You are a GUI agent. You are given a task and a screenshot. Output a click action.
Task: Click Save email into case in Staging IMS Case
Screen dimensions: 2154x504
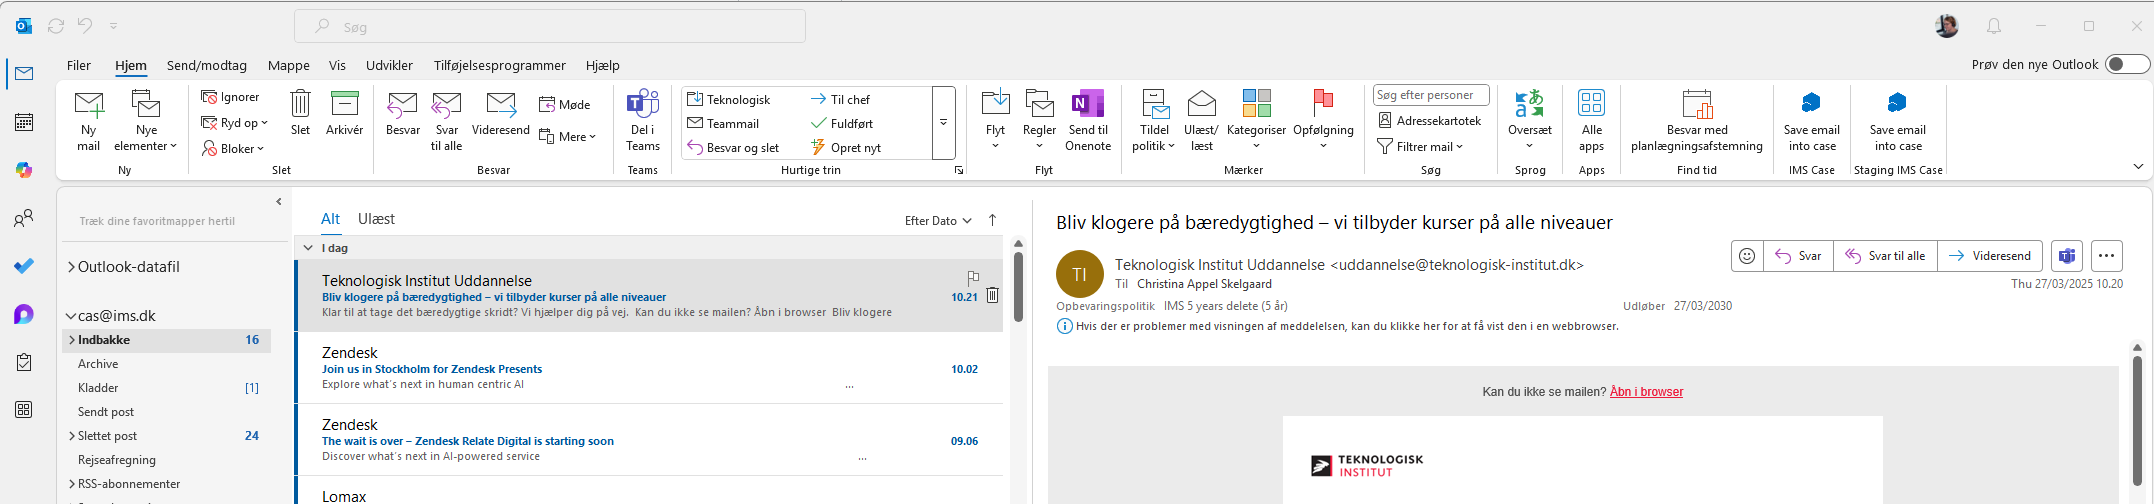pos(1897,121)
